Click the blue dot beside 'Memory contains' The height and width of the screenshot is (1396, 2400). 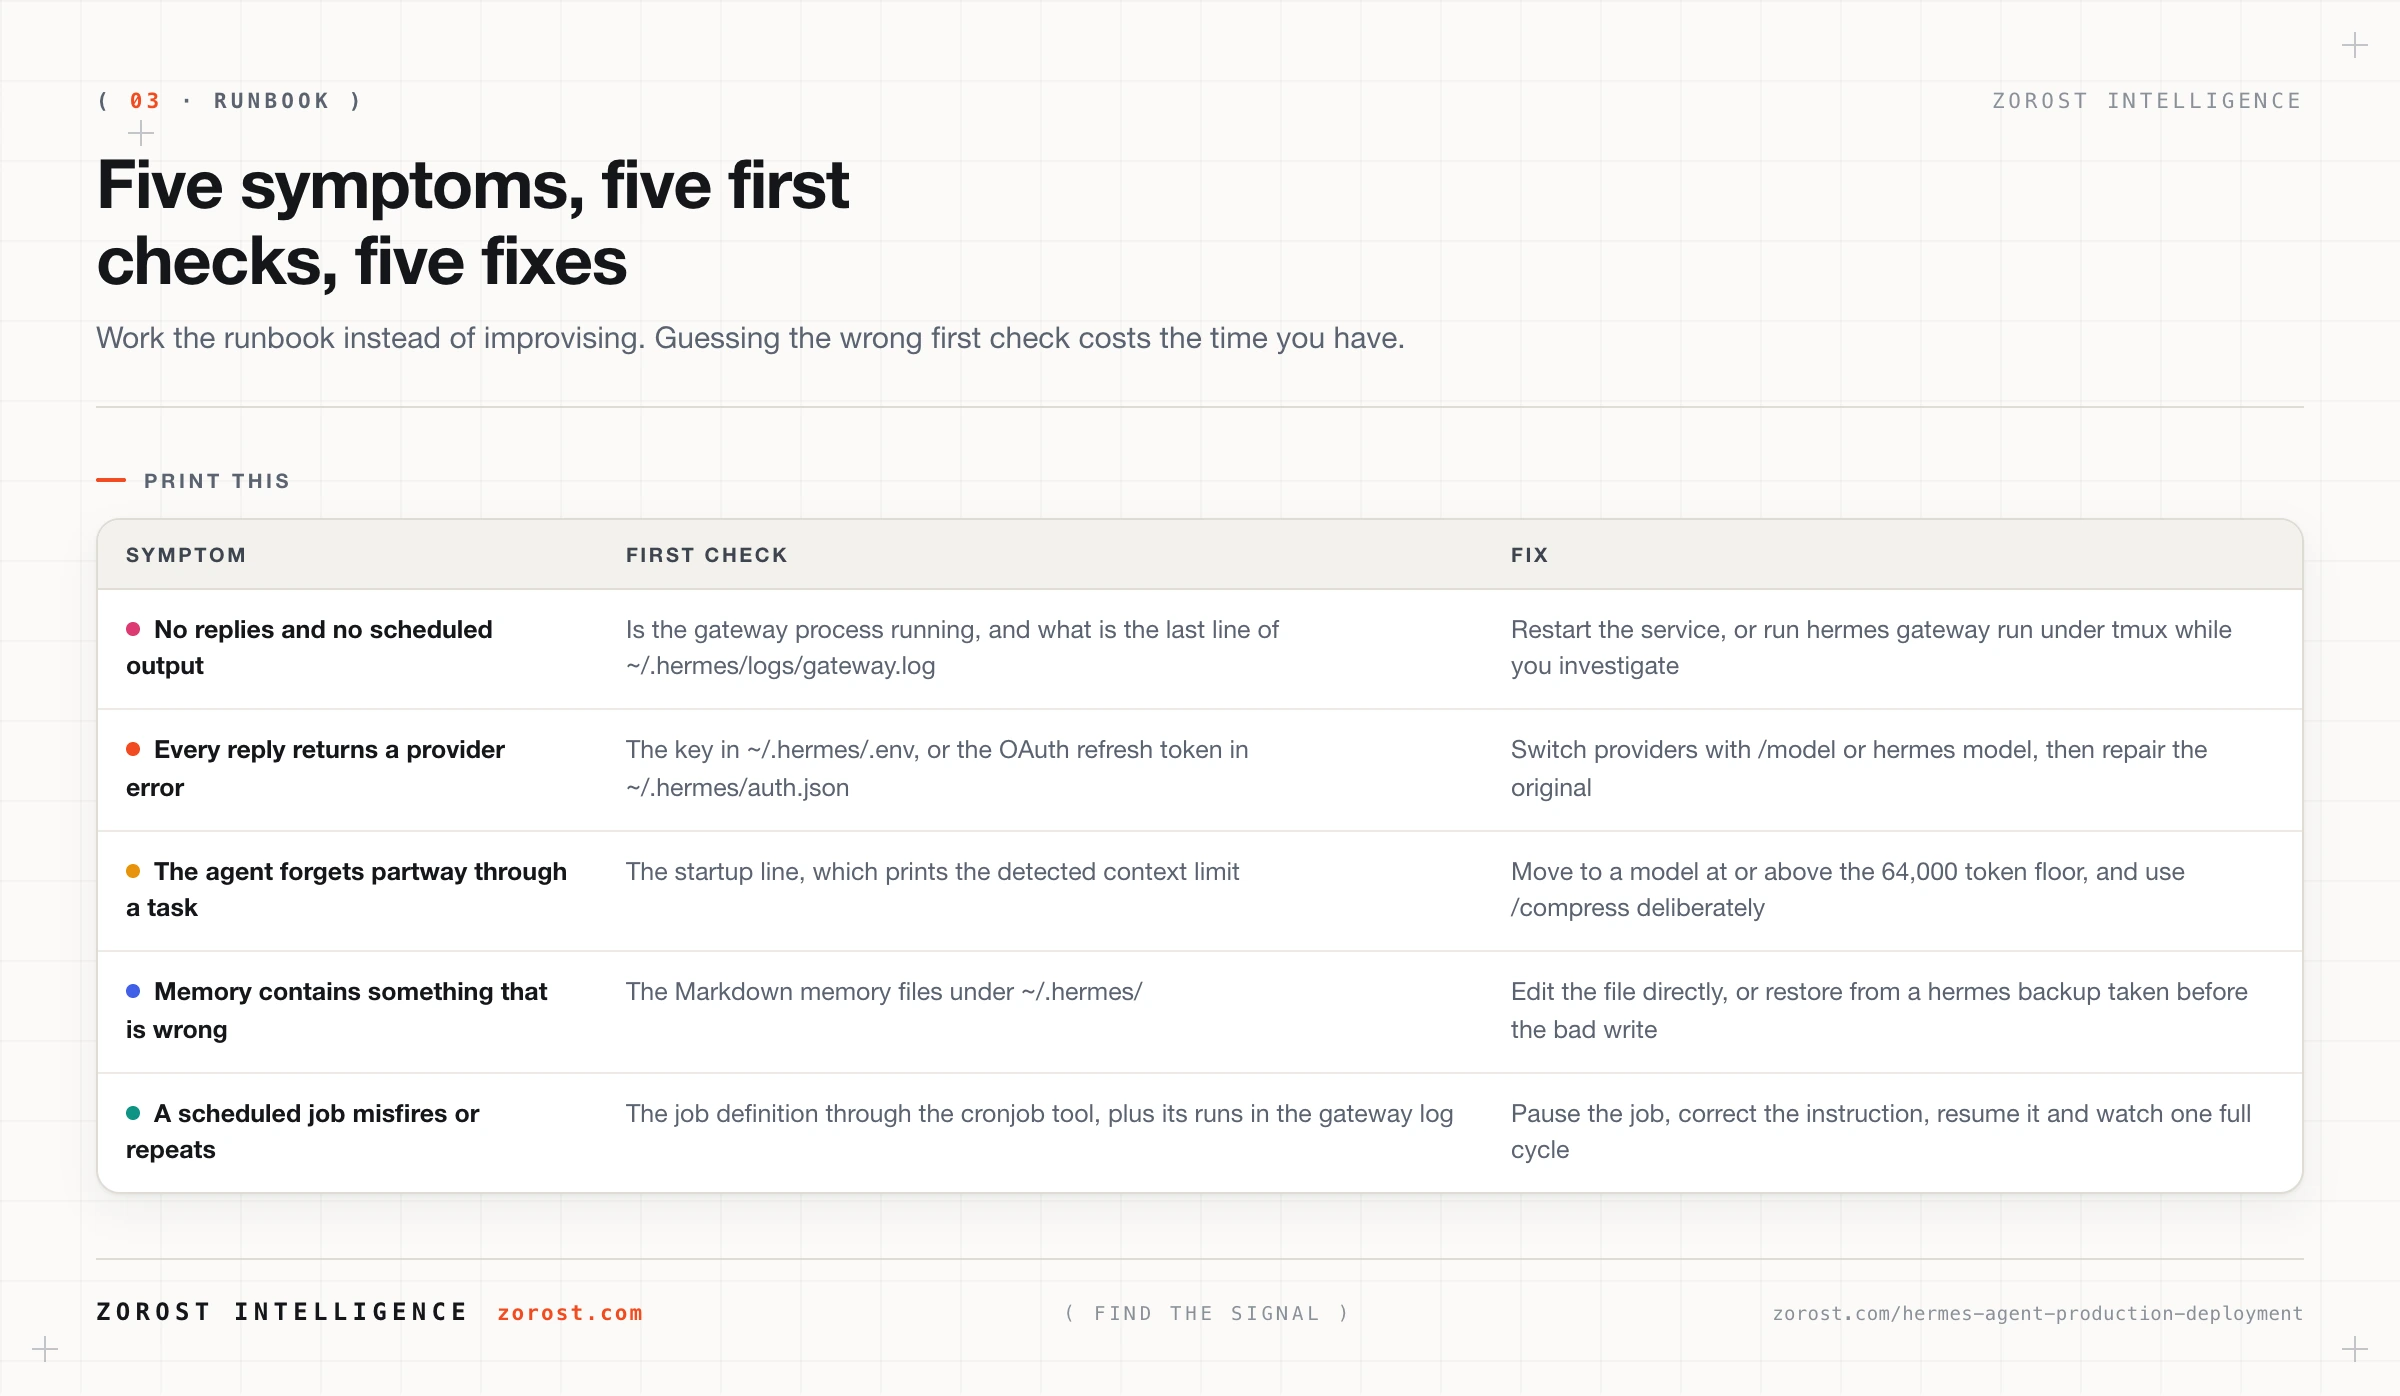[x=133, y=991]
